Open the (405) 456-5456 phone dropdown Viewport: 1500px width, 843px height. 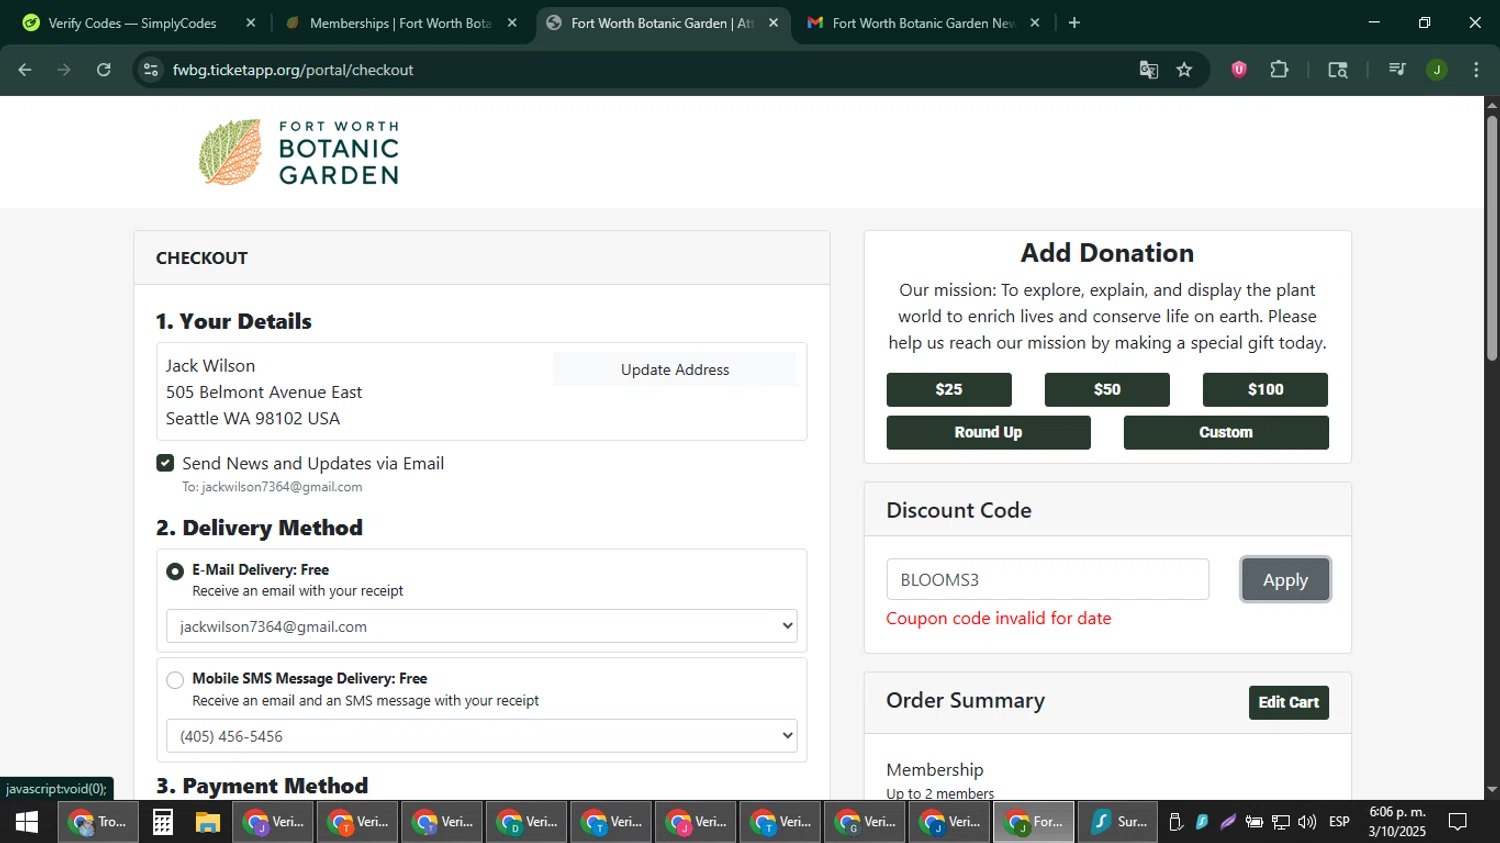[x=481, y=736]
